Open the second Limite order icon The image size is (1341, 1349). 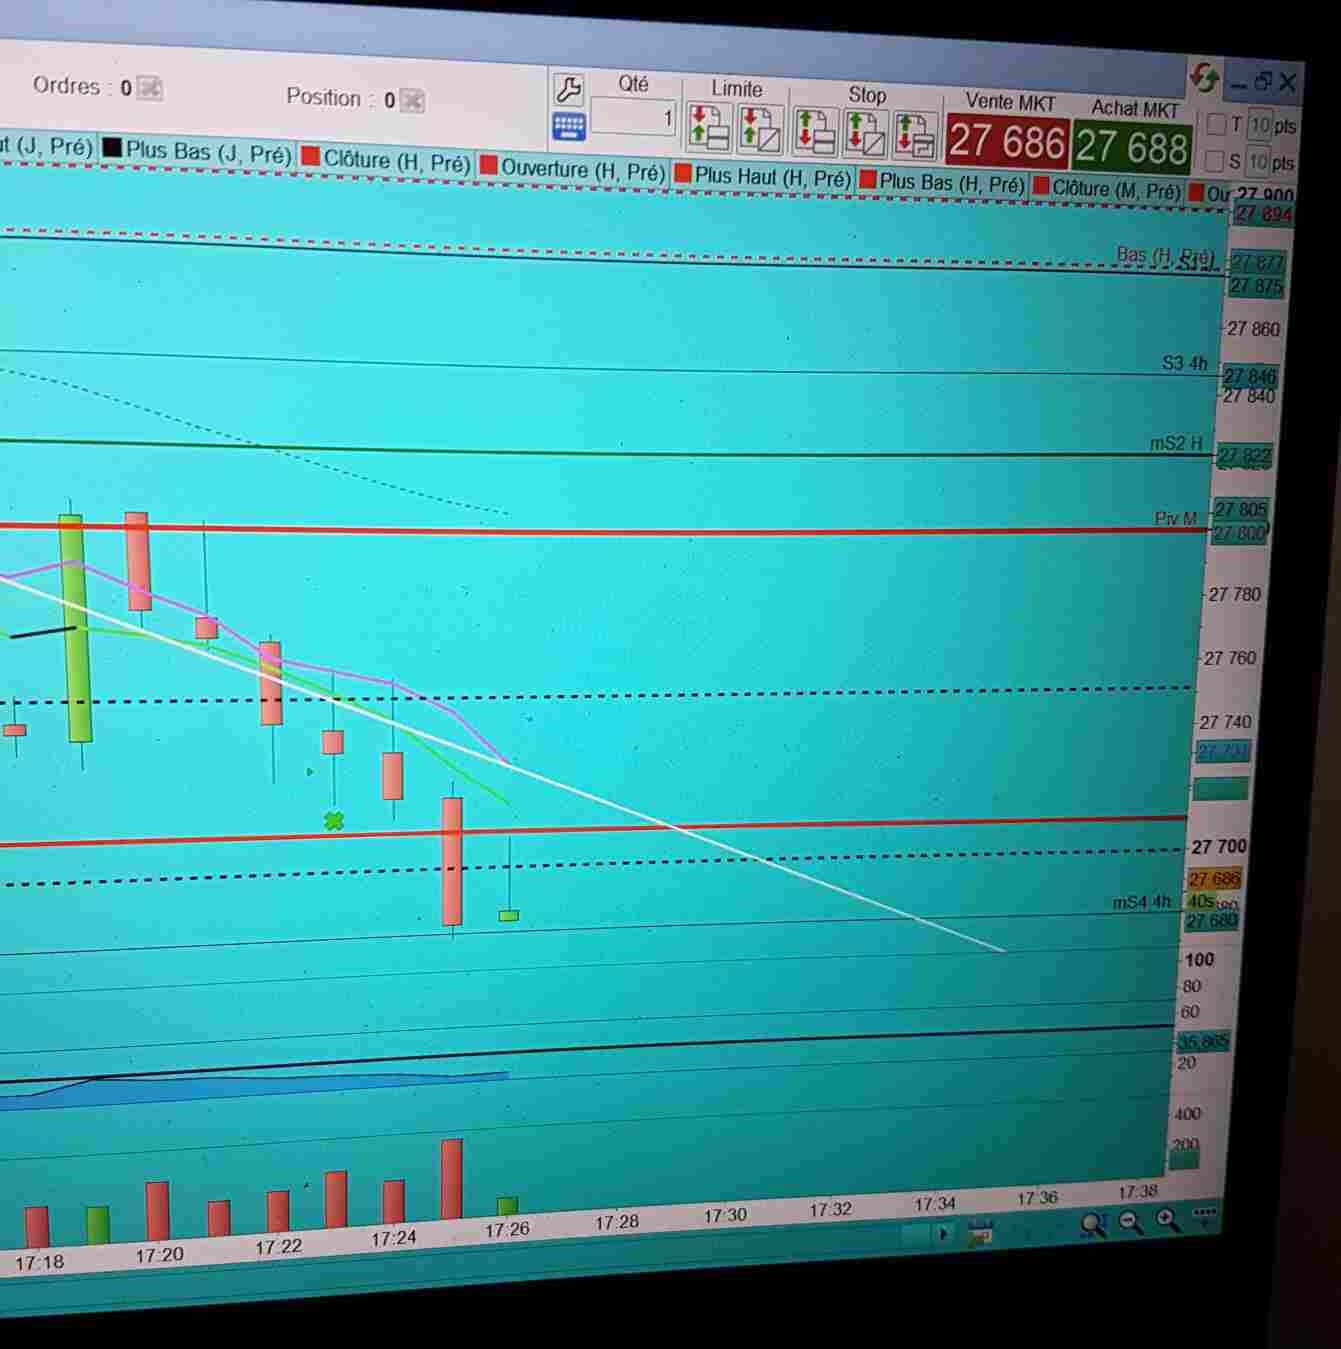(x=759, y=129)
